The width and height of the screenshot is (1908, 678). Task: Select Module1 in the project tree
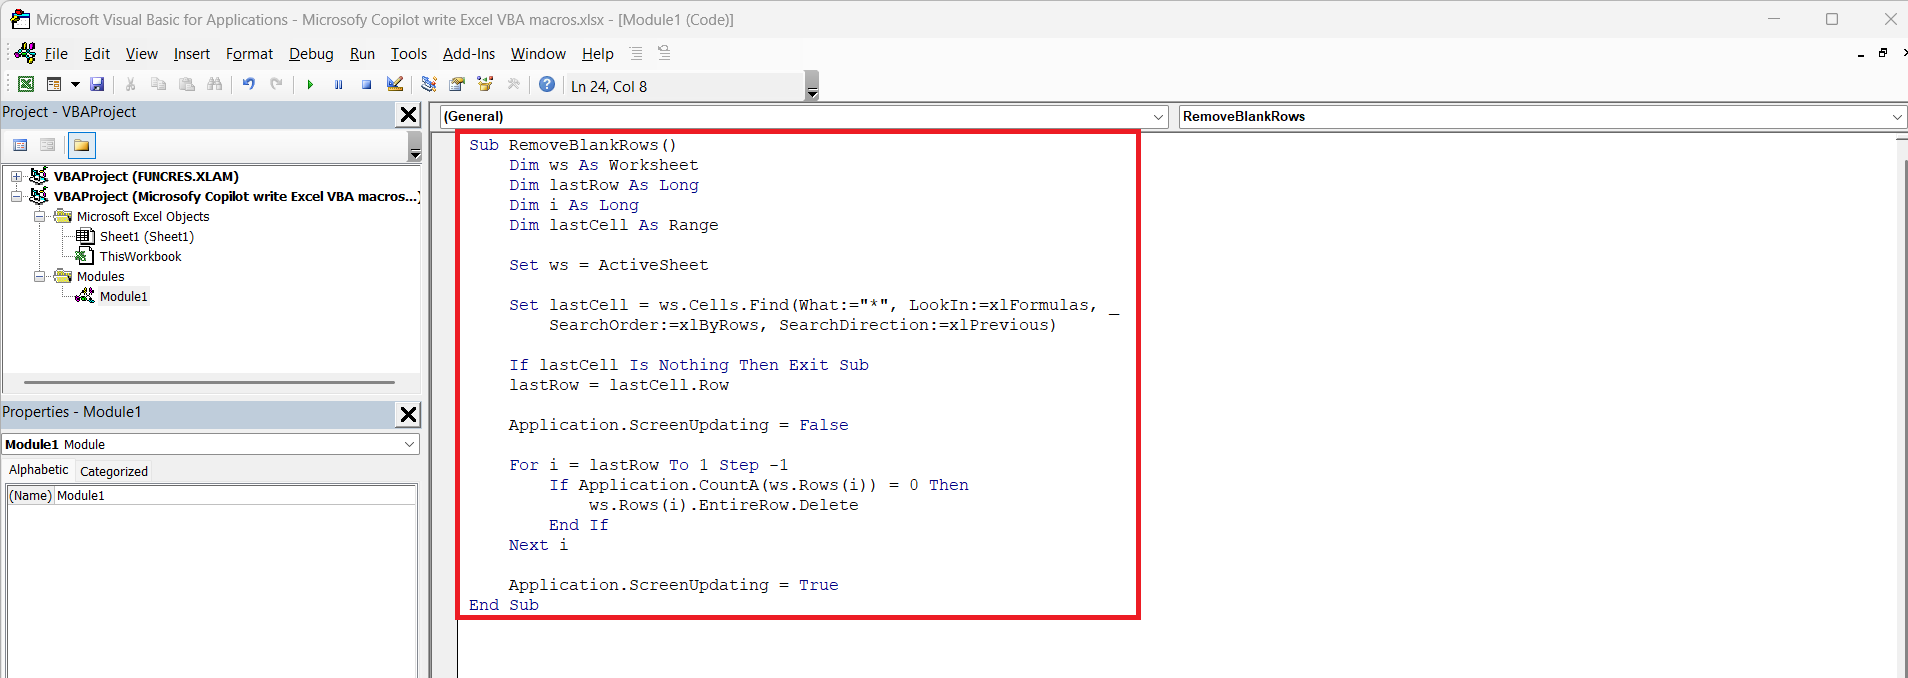click(x=123, y=296)
